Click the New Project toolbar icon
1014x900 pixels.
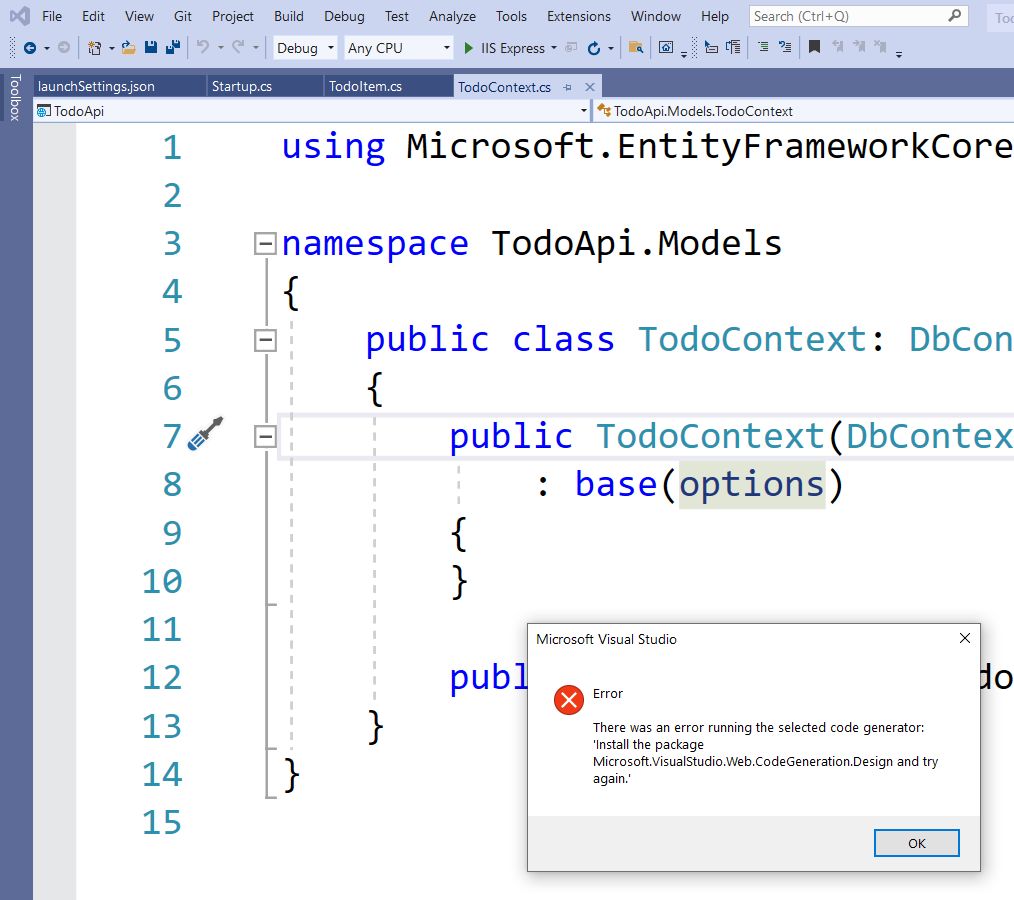pos(94,48)
